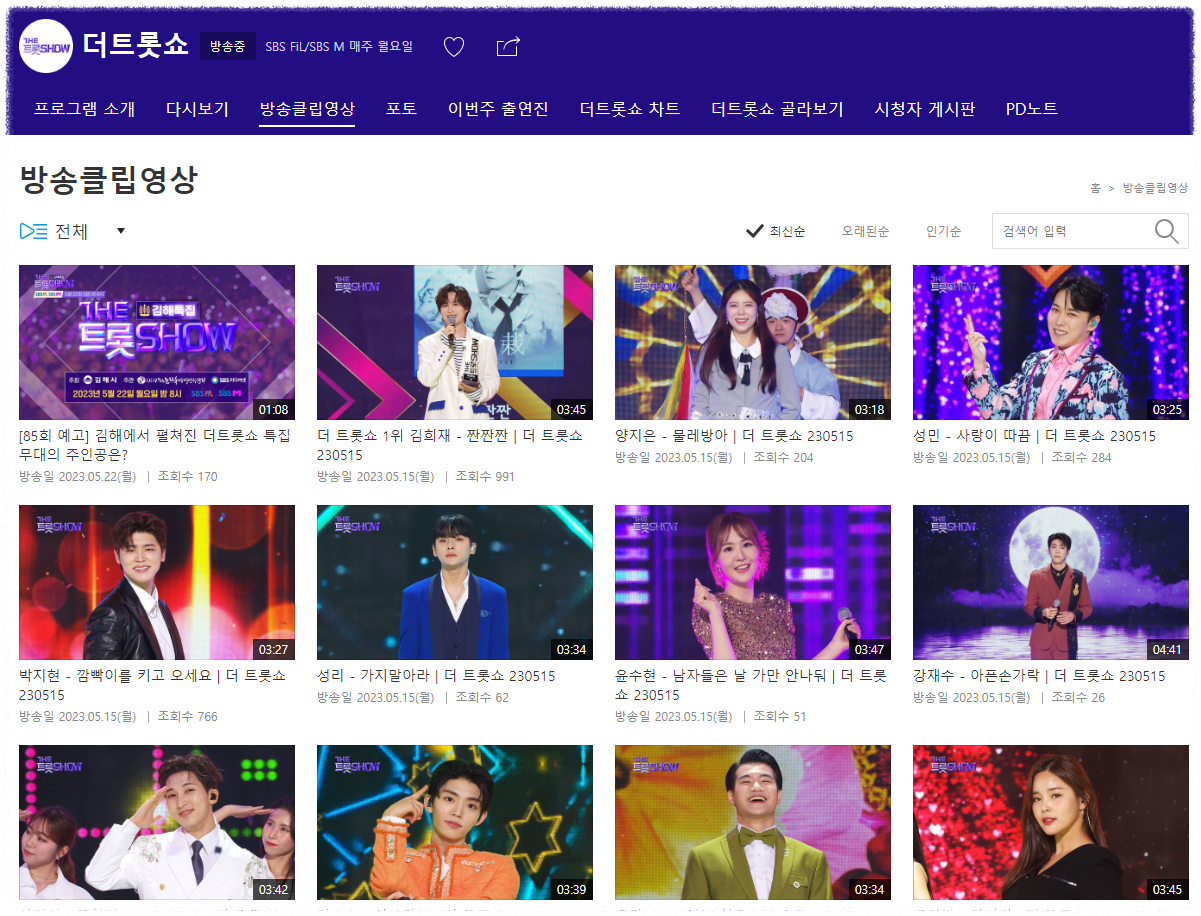Play the thumbnail with 03:45, red background
The height and width of the screenshot is (916, 1201).
(1051, 822)
